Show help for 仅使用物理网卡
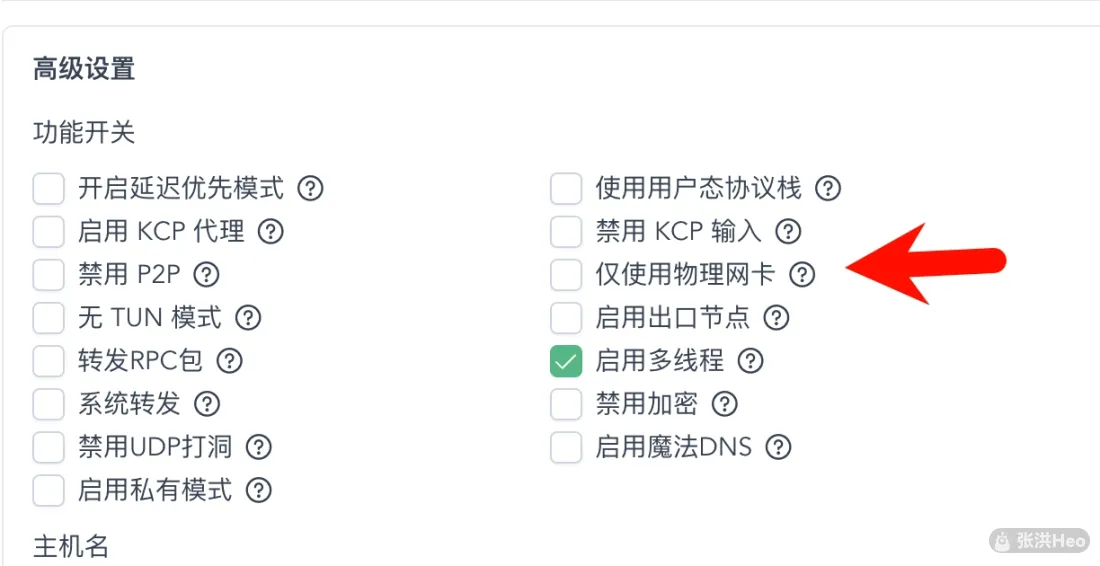 802,274
